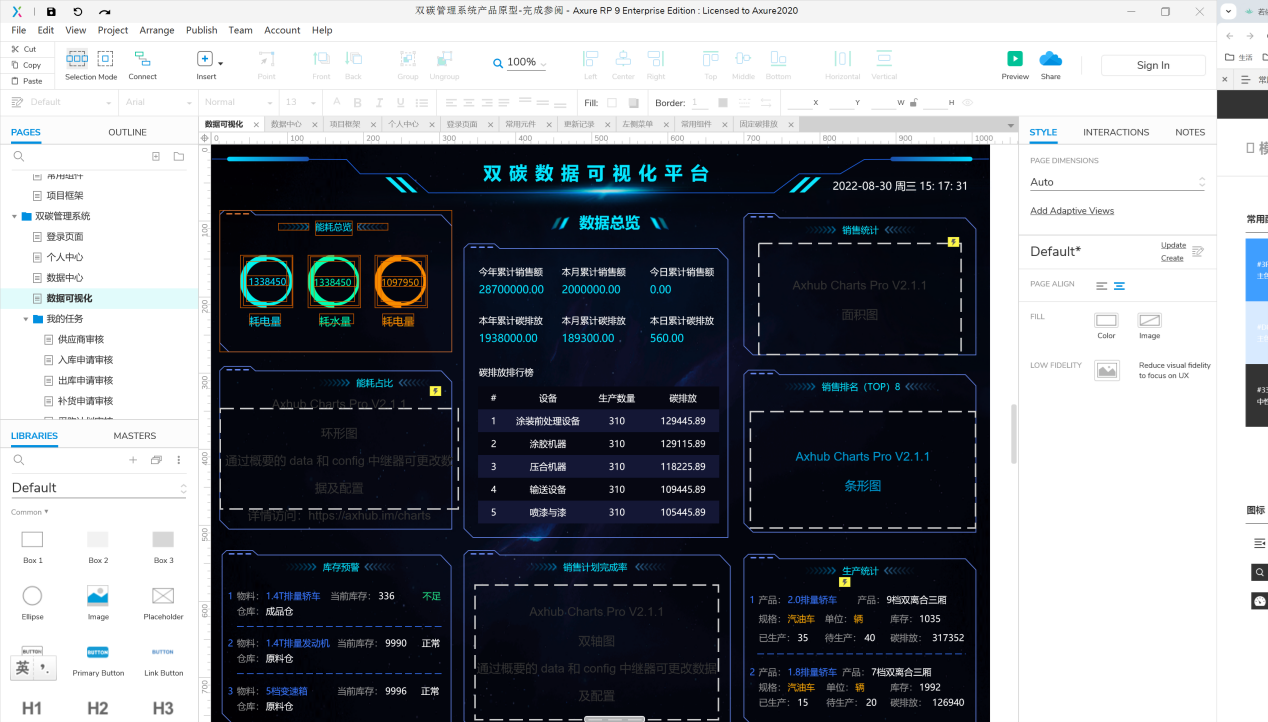The width and height of the screenshot is (1268, 722).
Task: Open the Publish menu
Action: coord(201,30)
